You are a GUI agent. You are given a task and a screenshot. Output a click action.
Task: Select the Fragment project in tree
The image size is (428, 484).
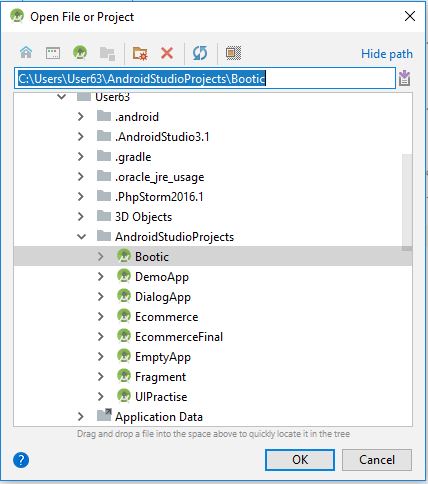[x=160, y=377]
